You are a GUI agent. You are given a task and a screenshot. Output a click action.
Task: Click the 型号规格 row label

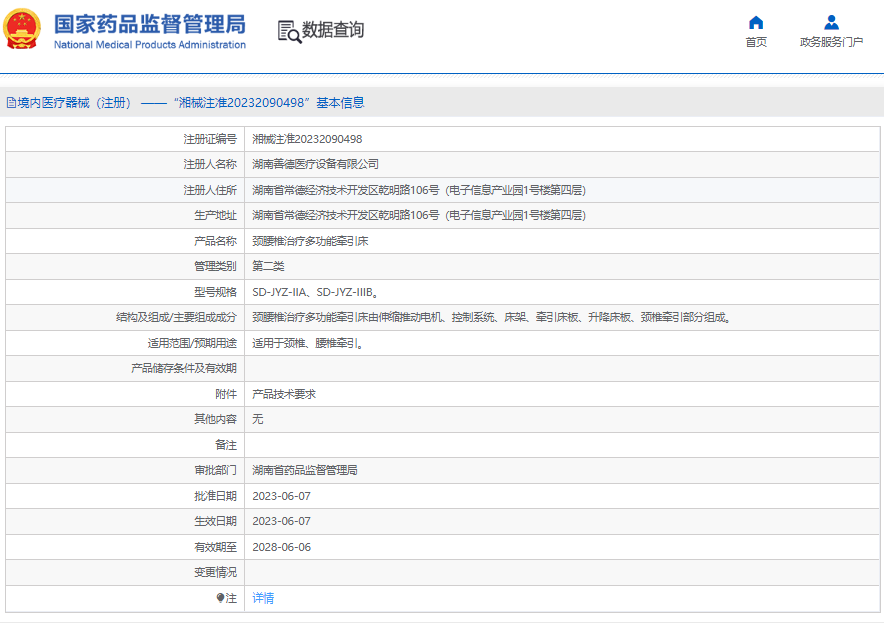(215, 292)
